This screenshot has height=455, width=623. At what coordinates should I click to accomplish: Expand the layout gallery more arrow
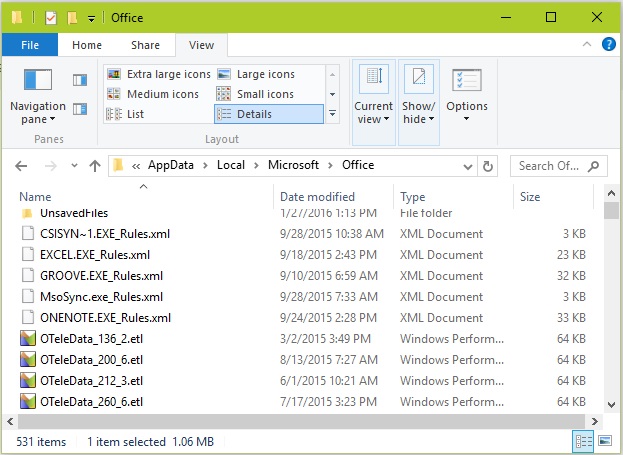(333, 114)
